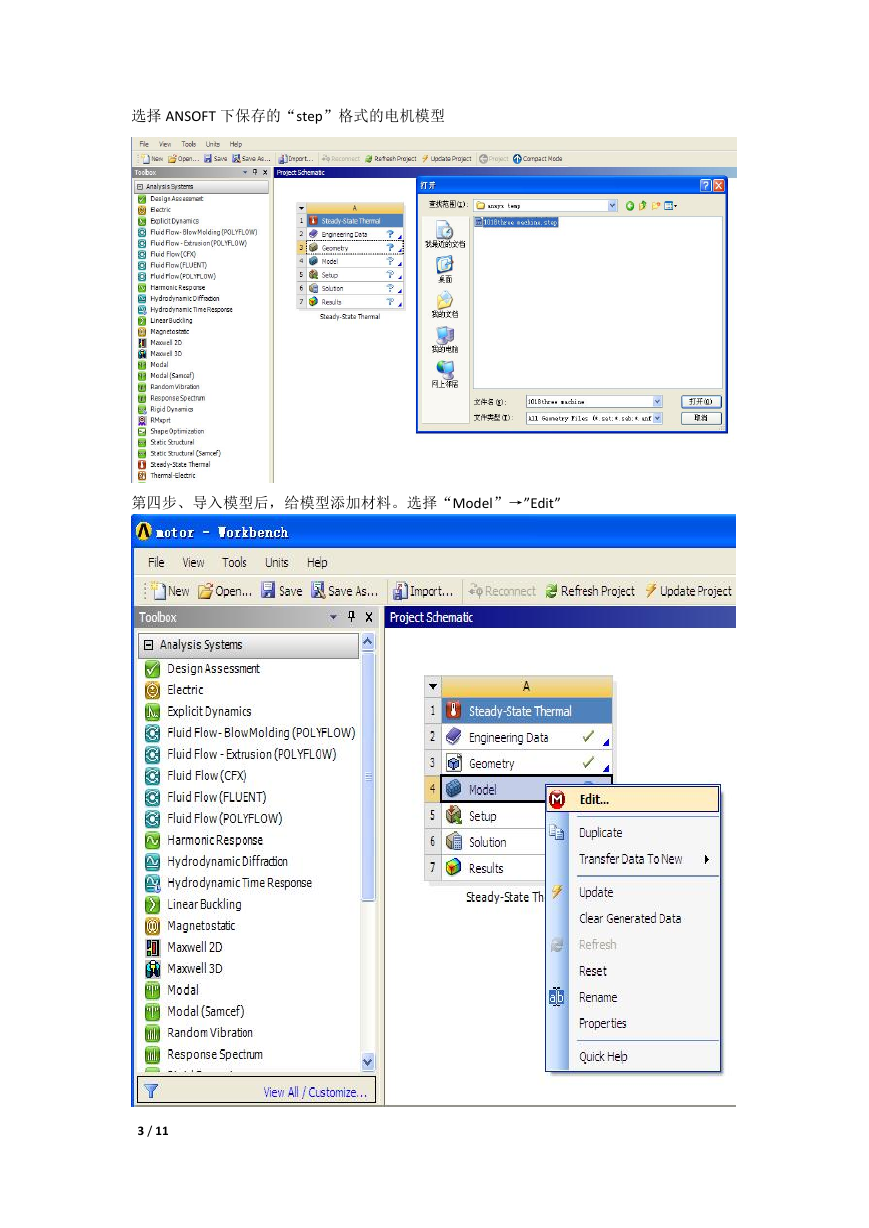Screen dimensions: 869x1228
Task: Open the Tools menu in motor - Workbench
Action: click(234, 562)
